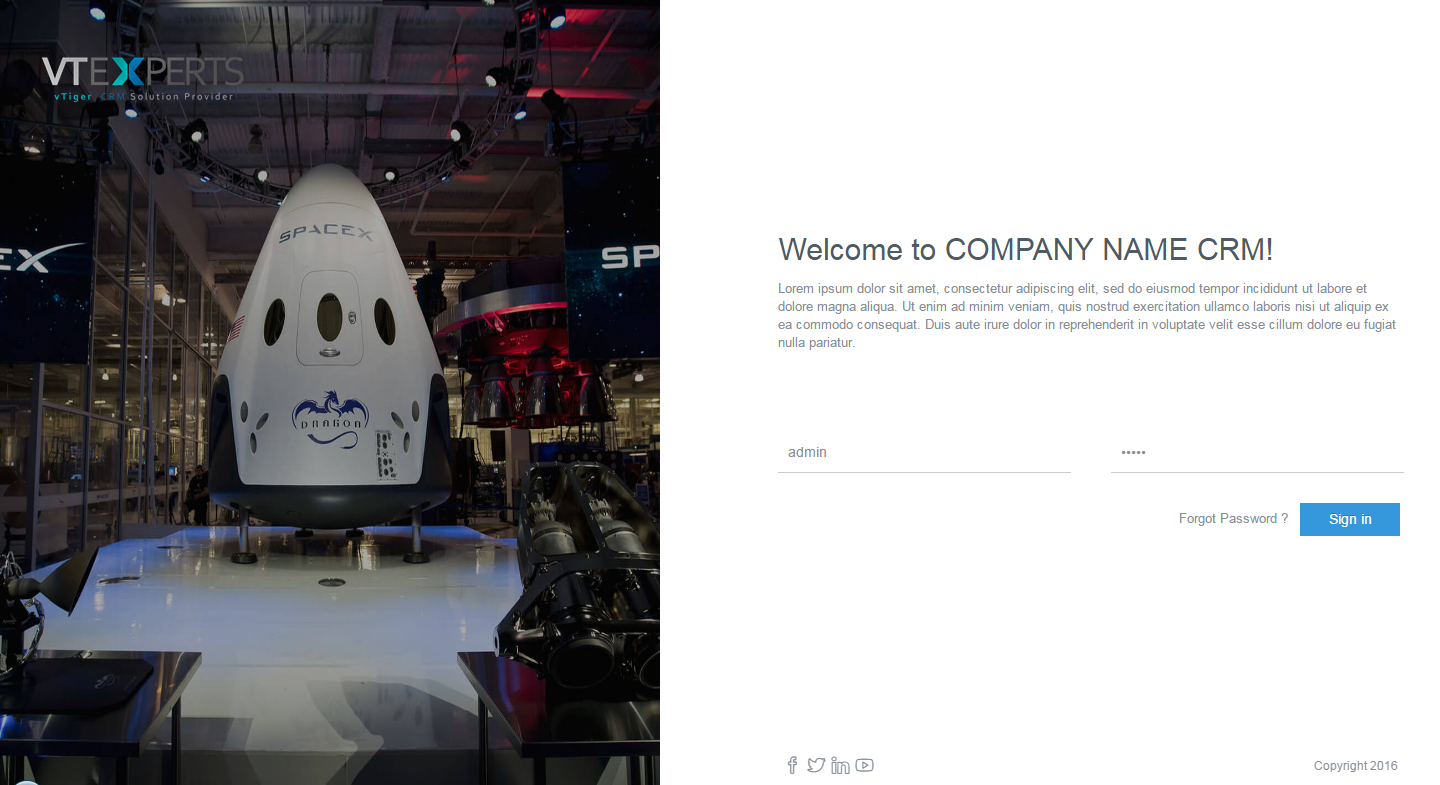Open the Facebook social link icon
Screen dimensions: 1440x785
792,765
